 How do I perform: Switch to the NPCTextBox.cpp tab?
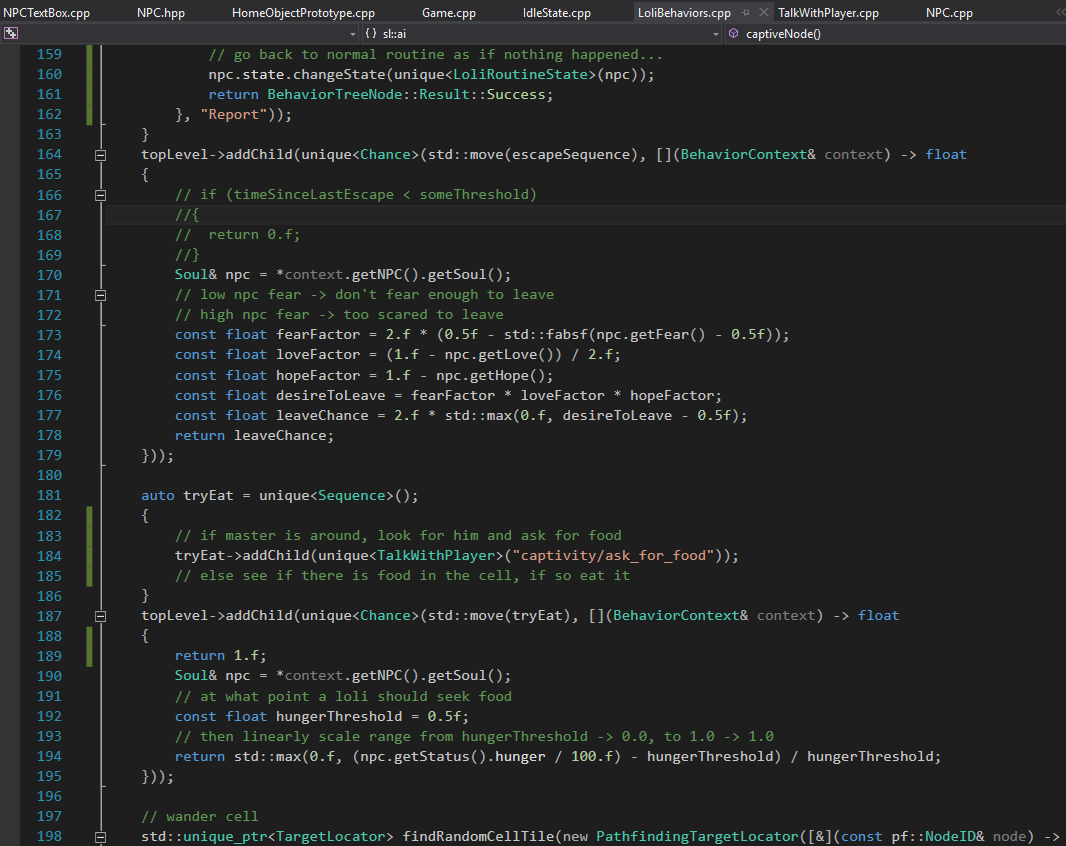click(46, 13)
